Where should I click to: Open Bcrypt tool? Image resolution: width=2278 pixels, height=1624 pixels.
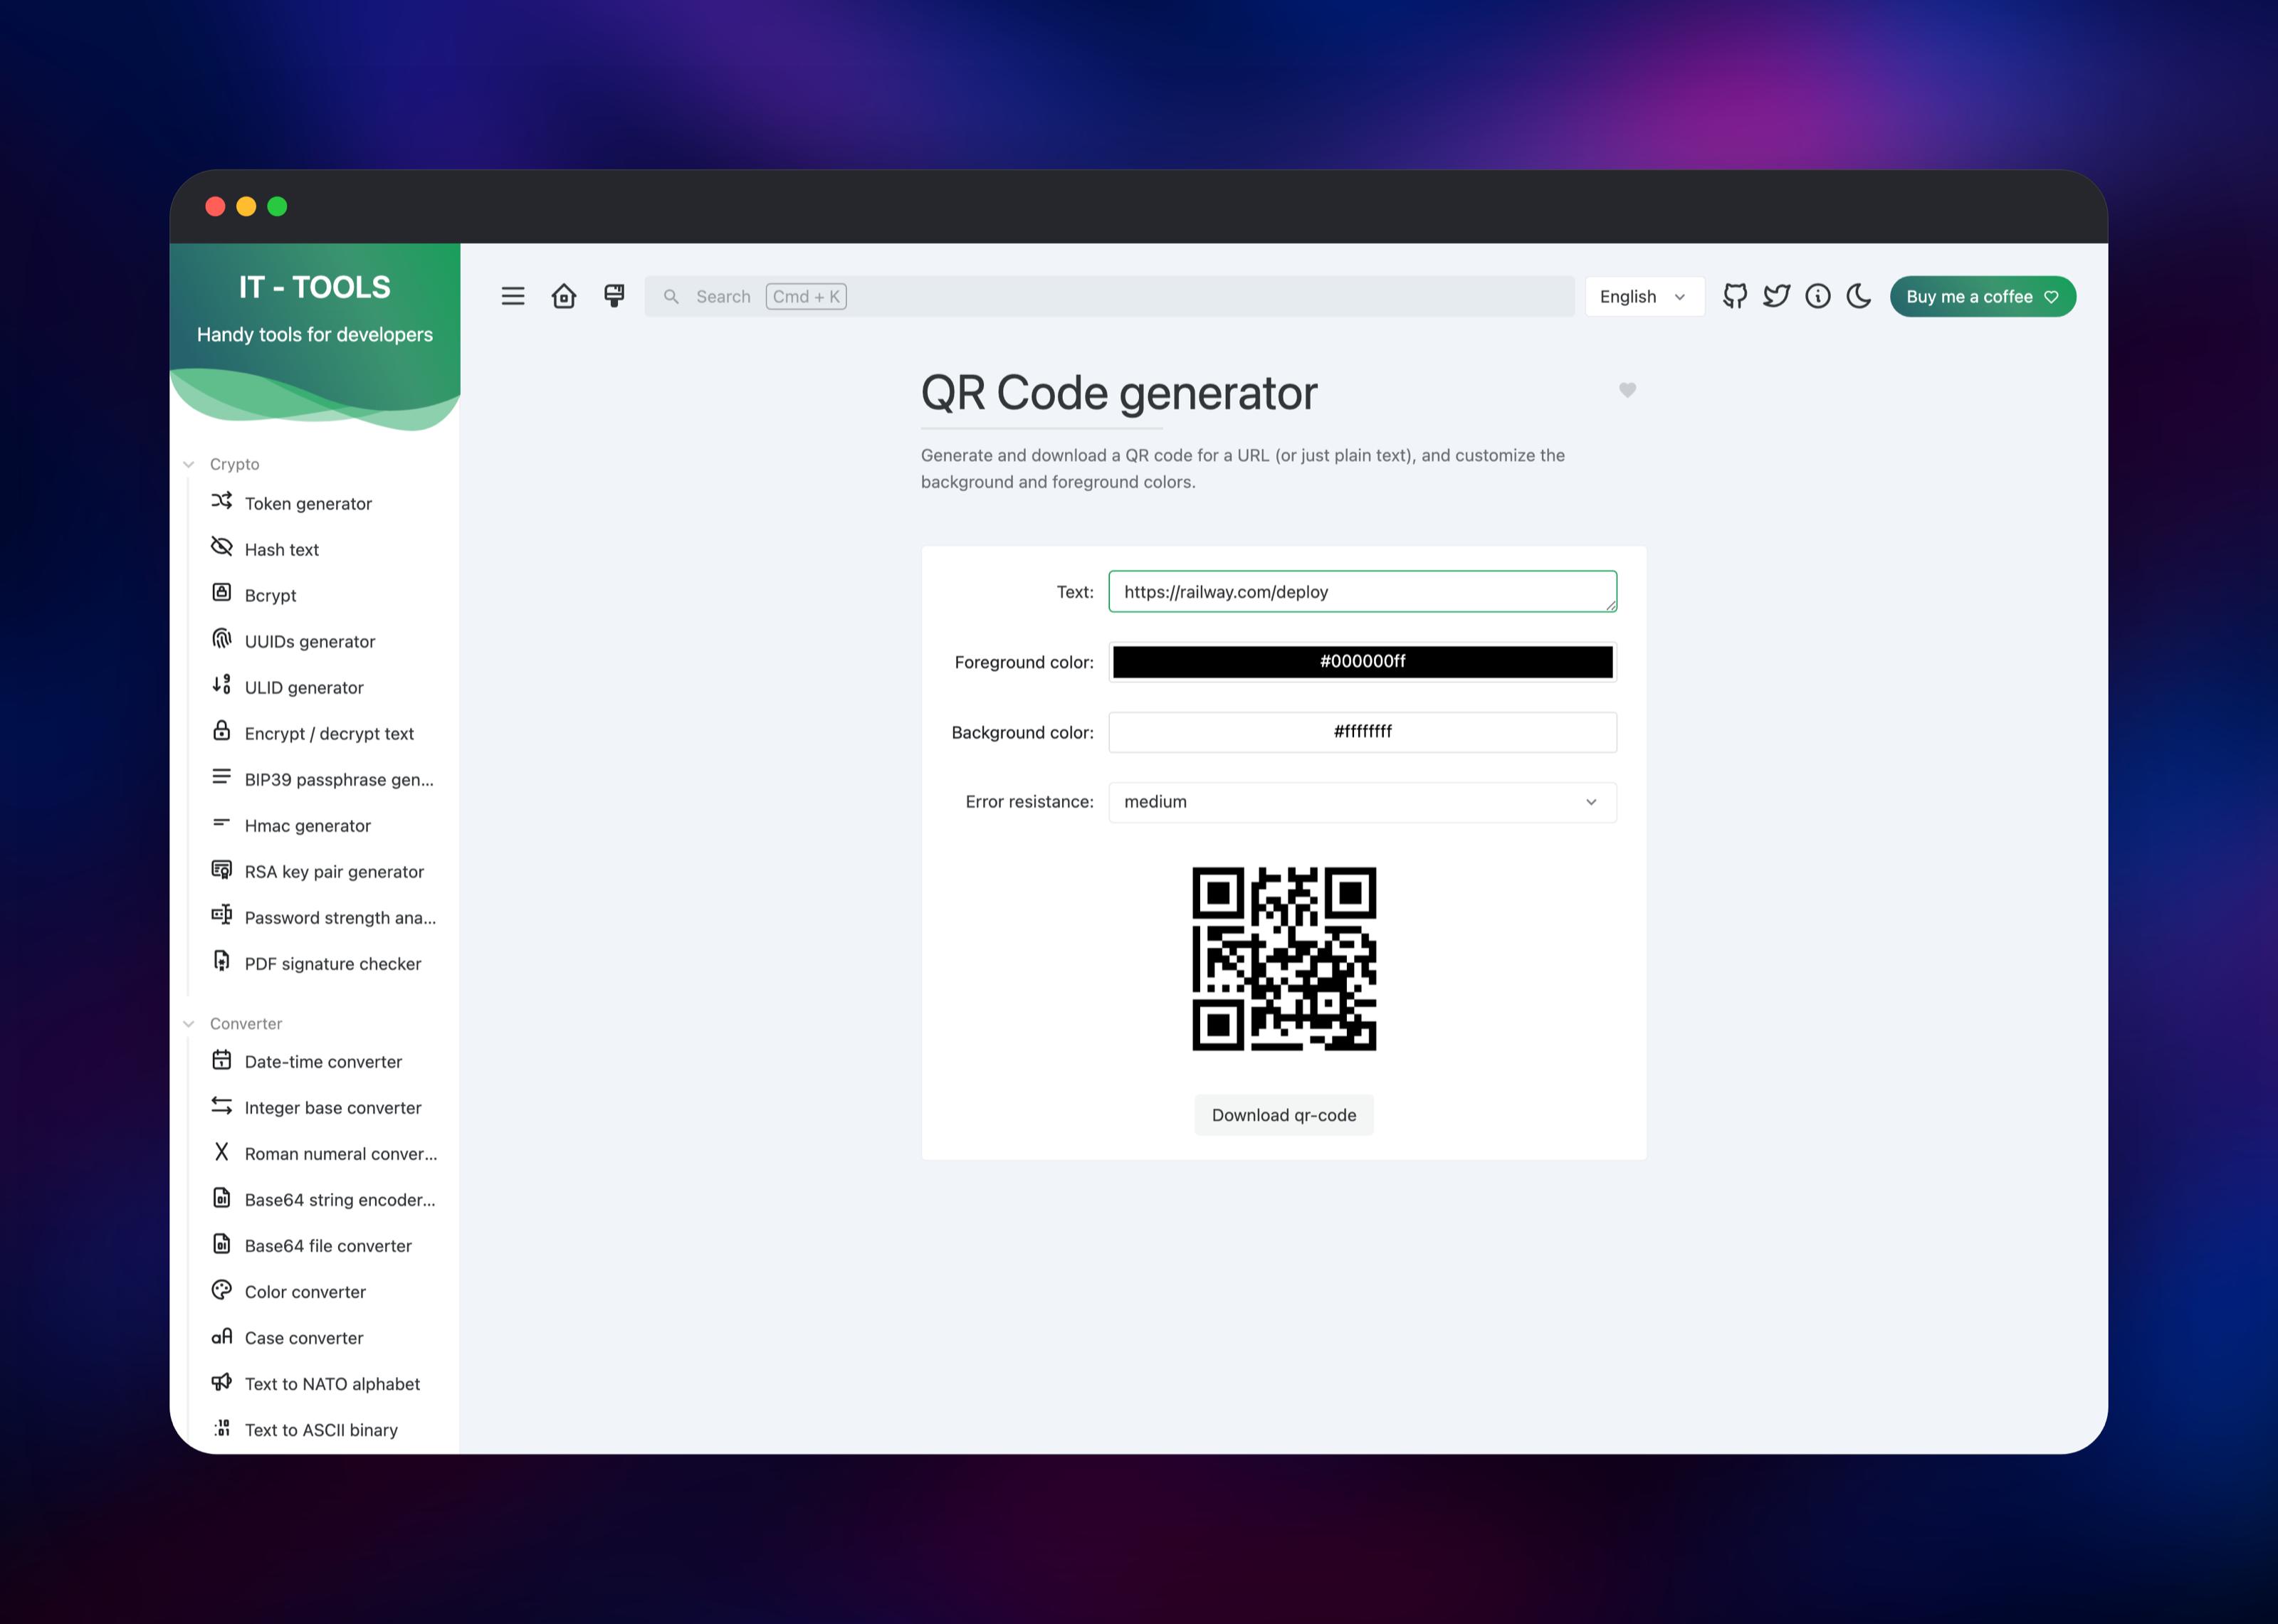click(x=270, y=596)
